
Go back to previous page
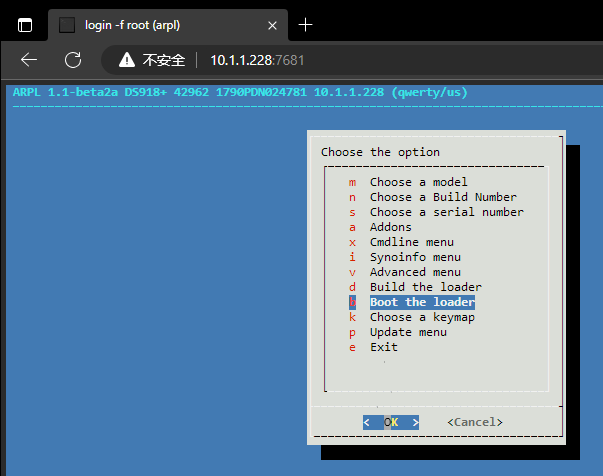29,60
